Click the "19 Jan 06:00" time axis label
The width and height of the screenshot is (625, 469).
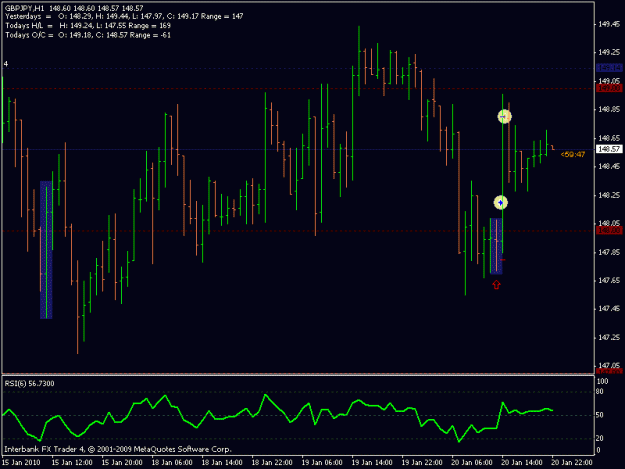click(x=322, y=463)
